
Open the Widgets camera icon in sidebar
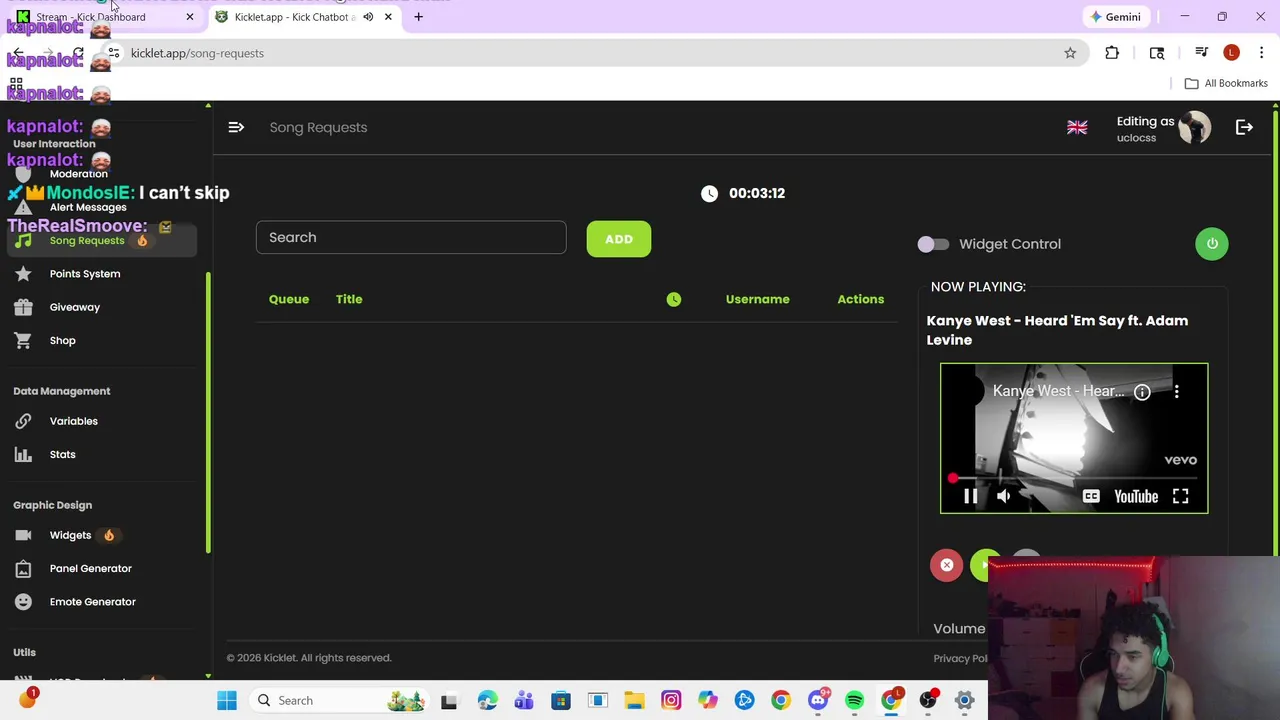[23, 535]
